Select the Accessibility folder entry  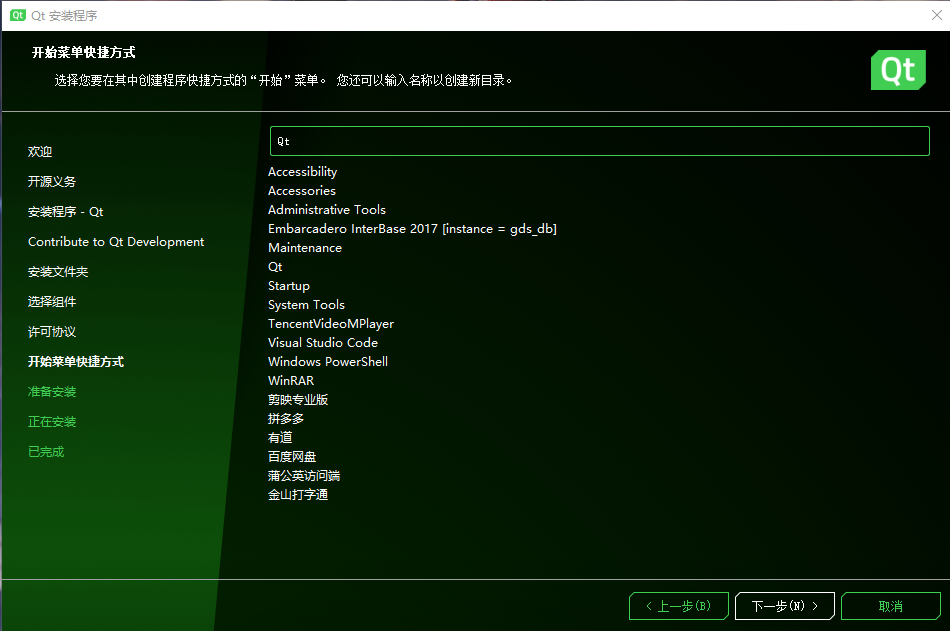click(302, 172)
